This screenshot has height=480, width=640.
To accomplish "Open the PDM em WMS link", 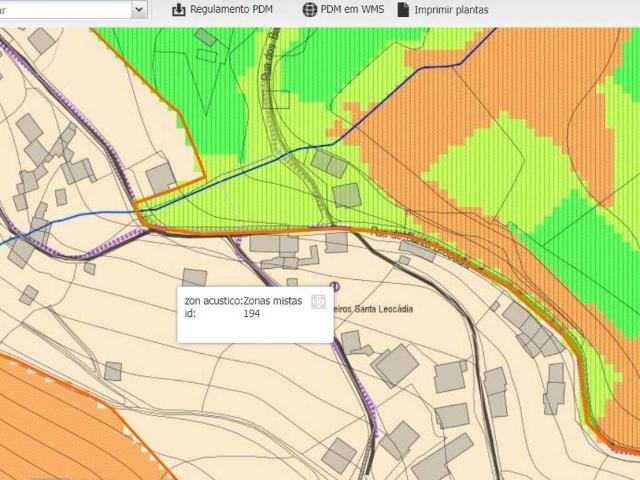I will point(352,10).
